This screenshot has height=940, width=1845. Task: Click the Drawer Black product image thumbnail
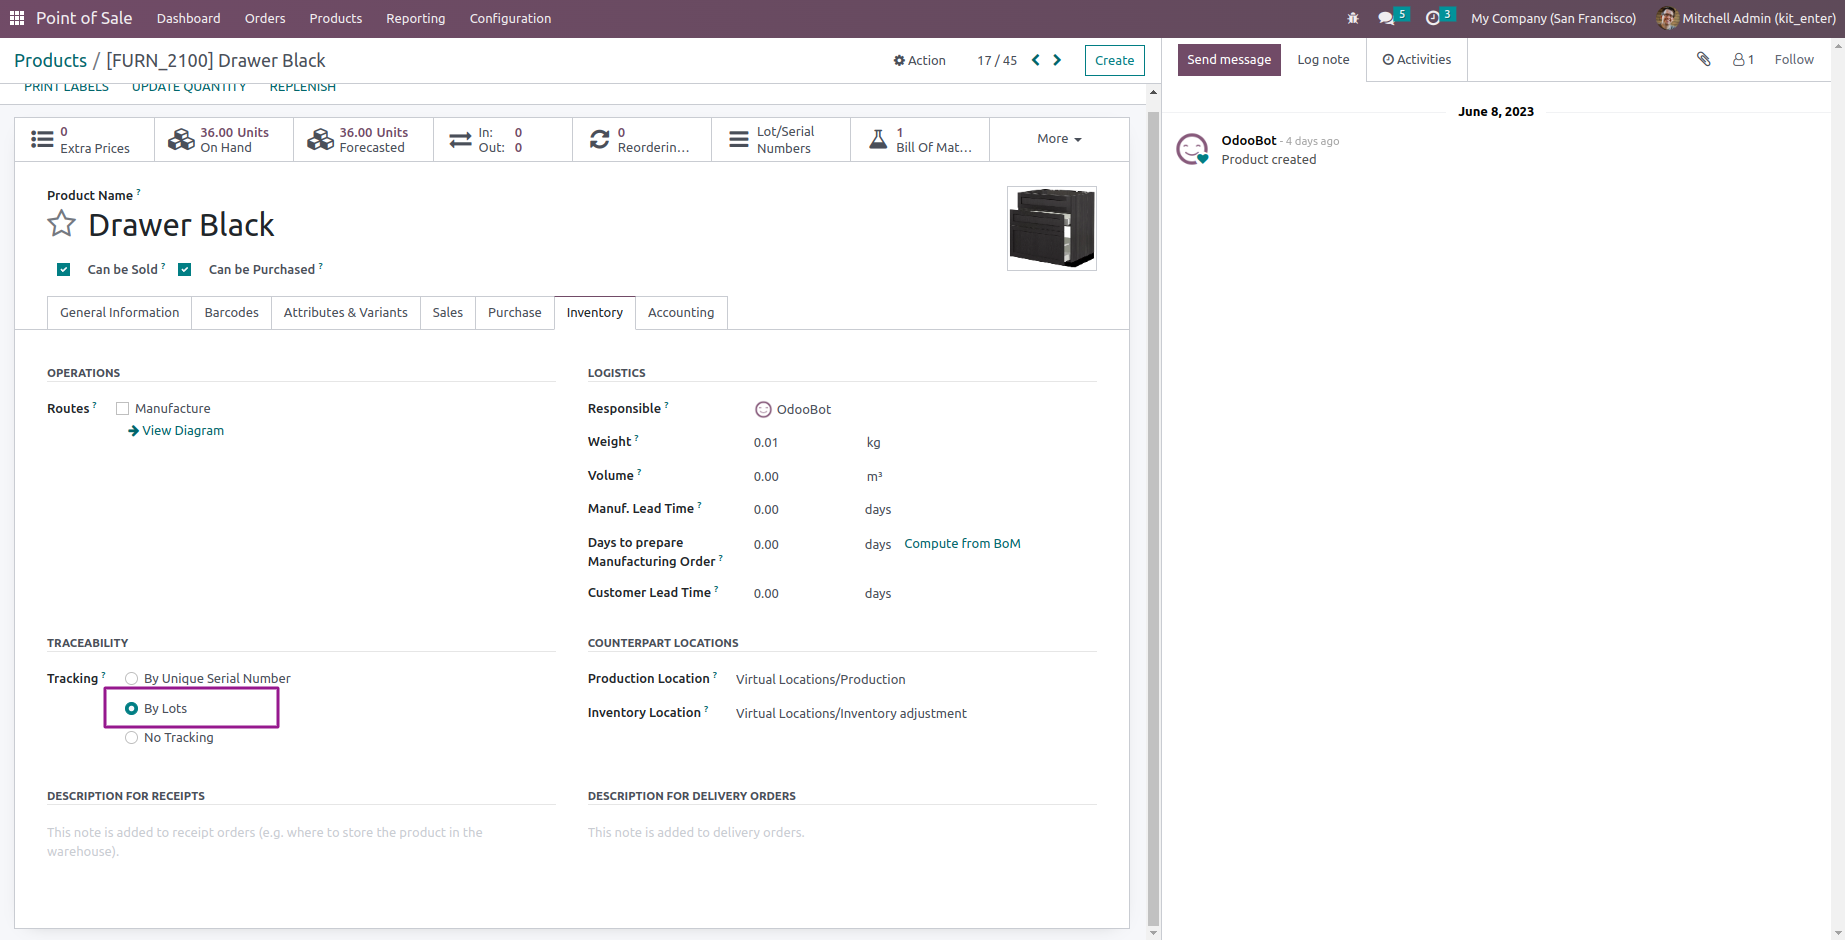tap(1051, 228)
